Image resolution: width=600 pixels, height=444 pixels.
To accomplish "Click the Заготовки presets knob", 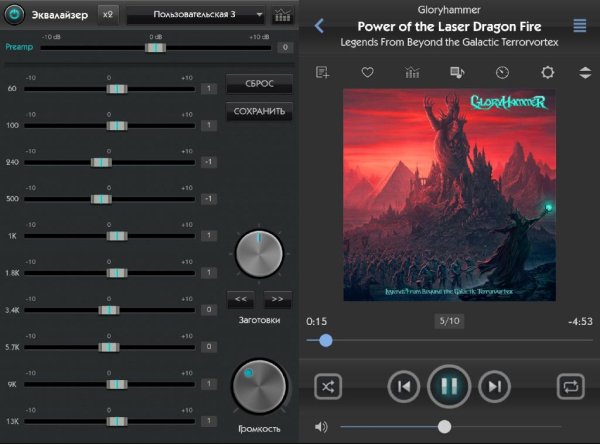I will point(259,253).
